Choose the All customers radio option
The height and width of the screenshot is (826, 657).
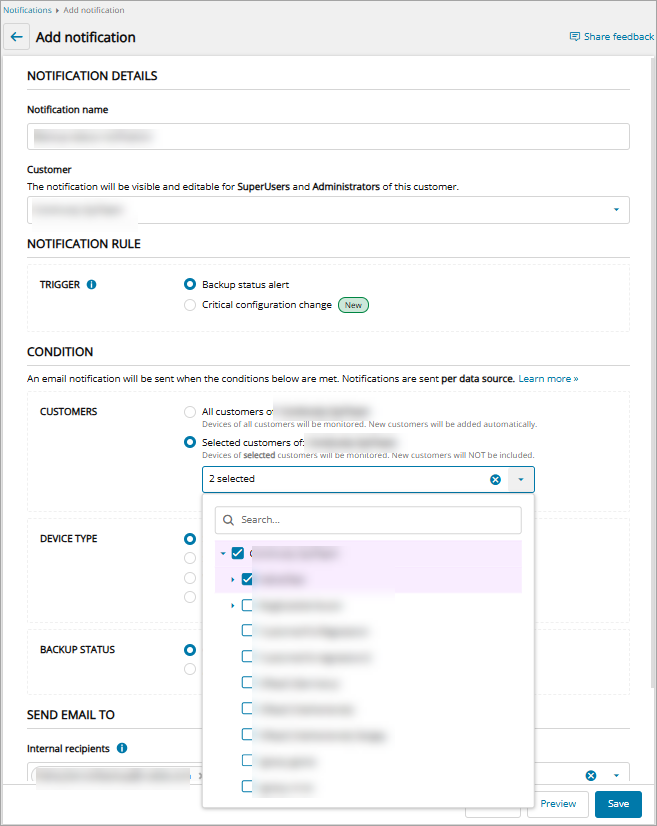[190, 412]
